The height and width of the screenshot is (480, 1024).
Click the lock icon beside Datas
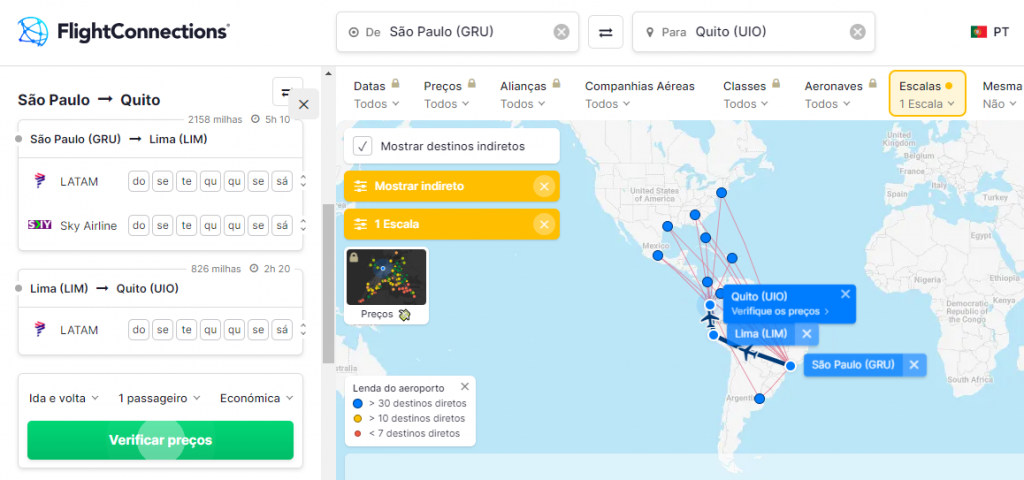[x=395, y=84]
